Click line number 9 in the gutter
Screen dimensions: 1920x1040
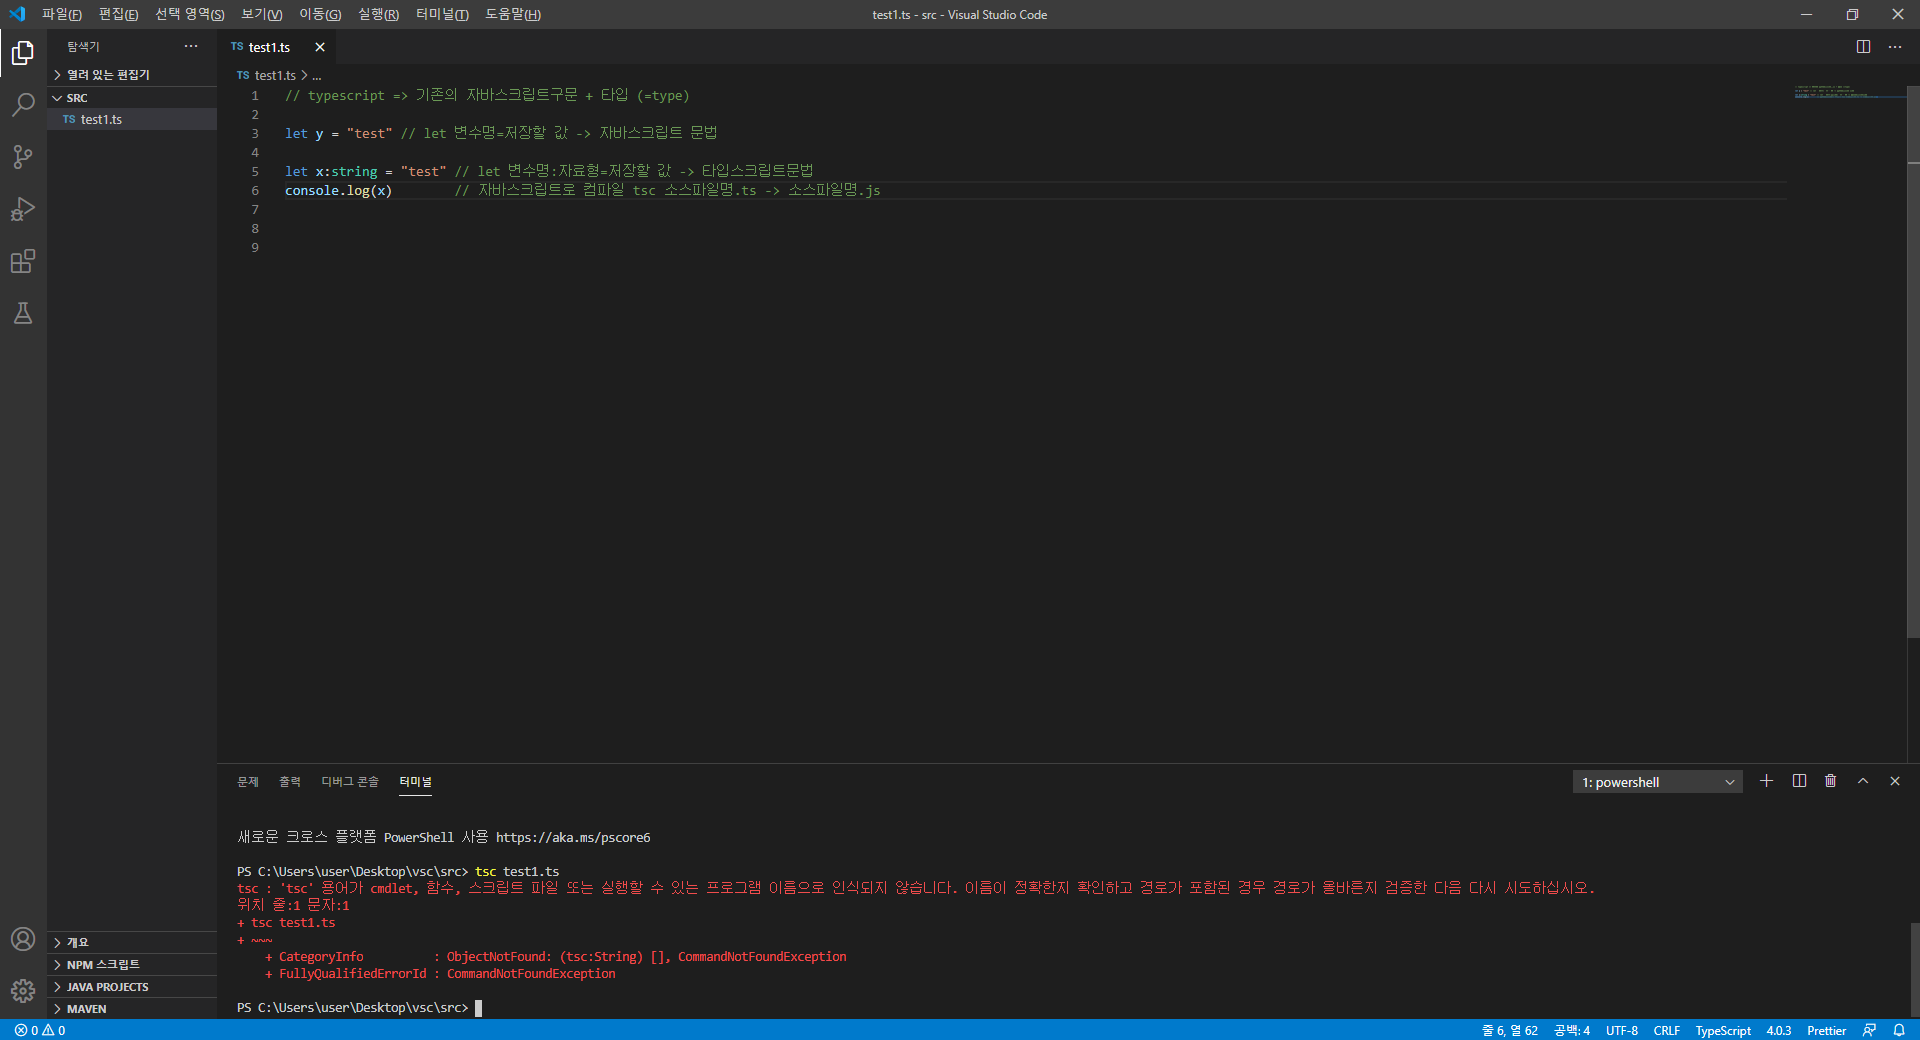coord(255,247)
